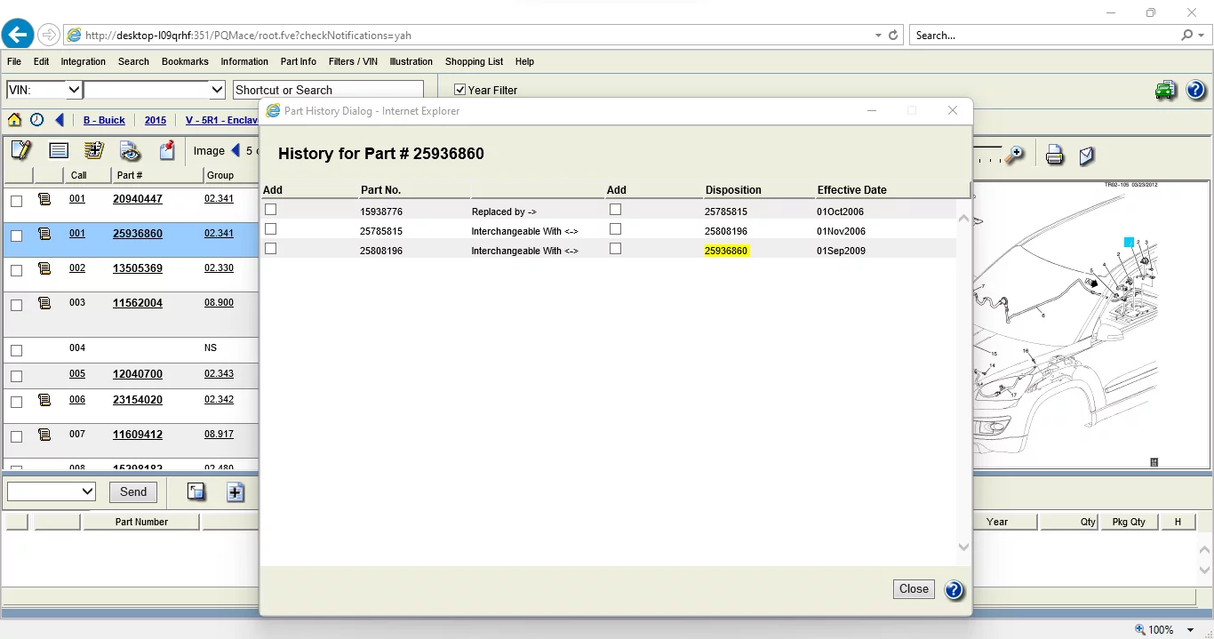Check the Add box for part 15938776

pos(271,210)
